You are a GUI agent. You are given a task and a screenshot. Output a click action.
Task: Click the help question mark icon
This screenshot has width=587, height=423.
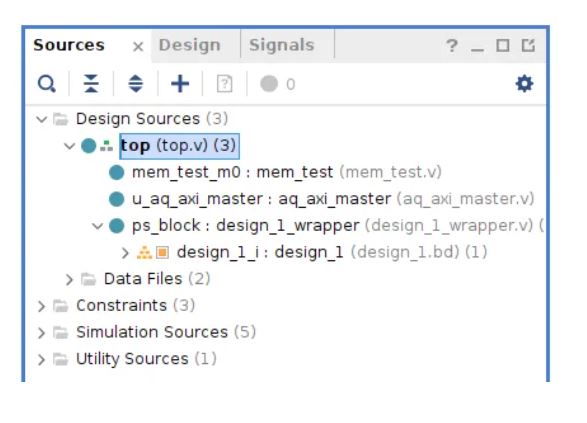[x=452, y=46]
